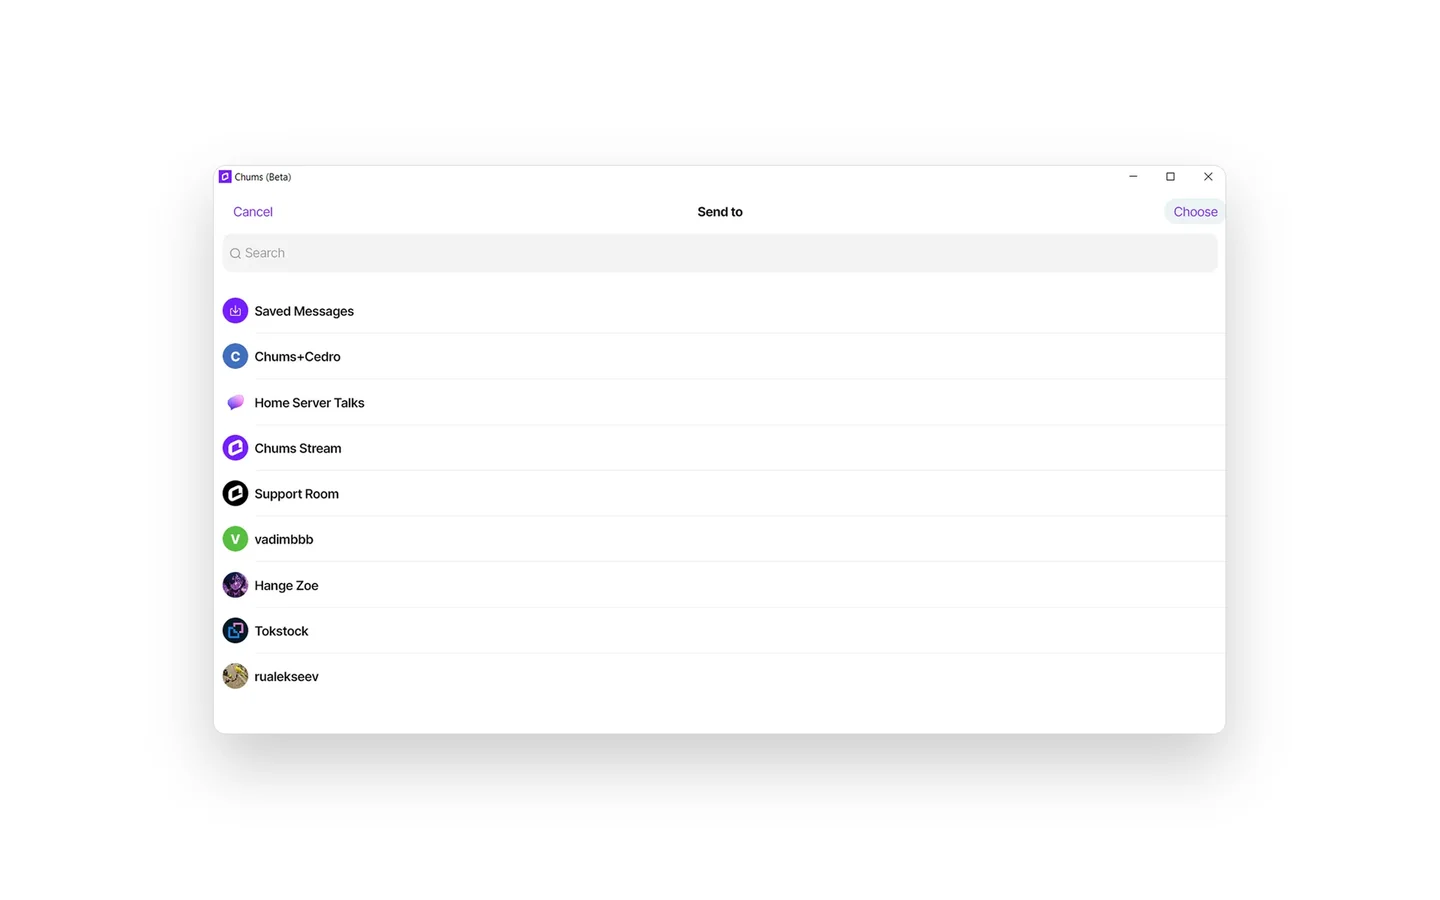The height and width of the screenshot is (900, 1440).
Task: Click the Choose button
Action: pyautogui.click(x=1195, y=212)
